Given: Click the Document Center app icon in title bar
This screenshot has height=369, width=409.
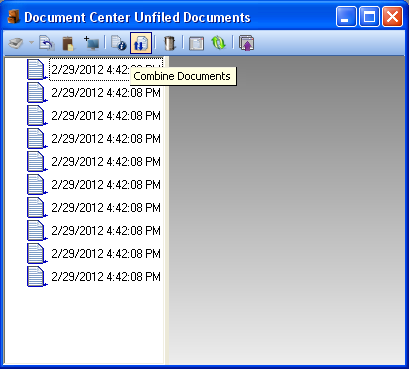Looking at the screenshot, I should (13, 17).
